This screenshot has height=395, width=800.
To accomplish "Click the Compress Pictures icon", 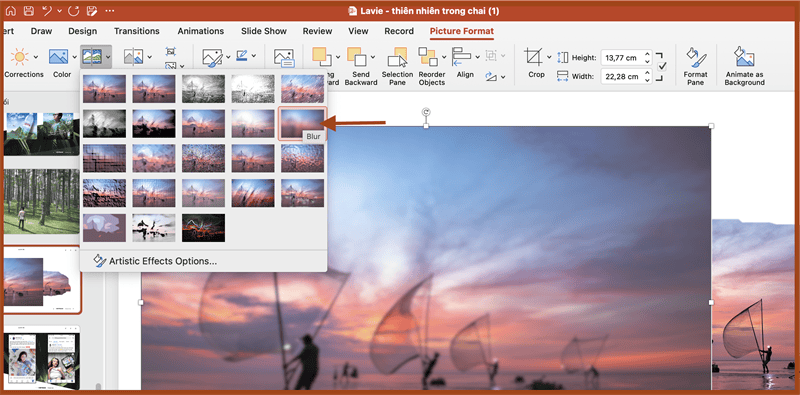I will point(170,52).
